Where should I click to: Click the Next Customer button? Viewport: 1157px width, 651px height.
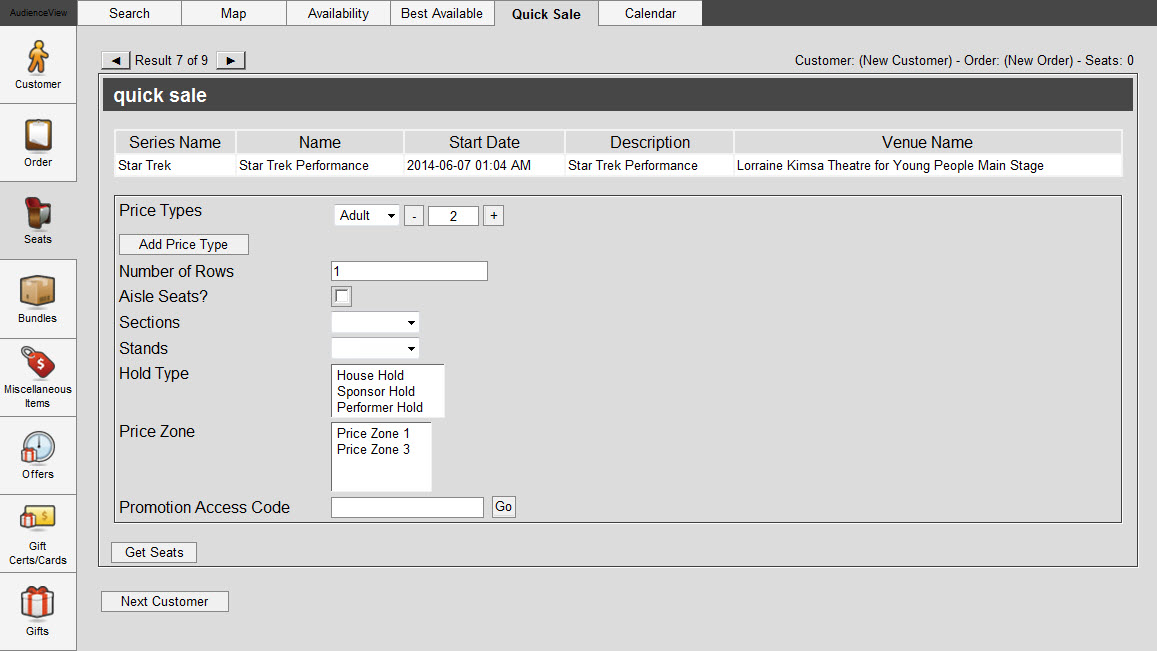pos(165,602)
